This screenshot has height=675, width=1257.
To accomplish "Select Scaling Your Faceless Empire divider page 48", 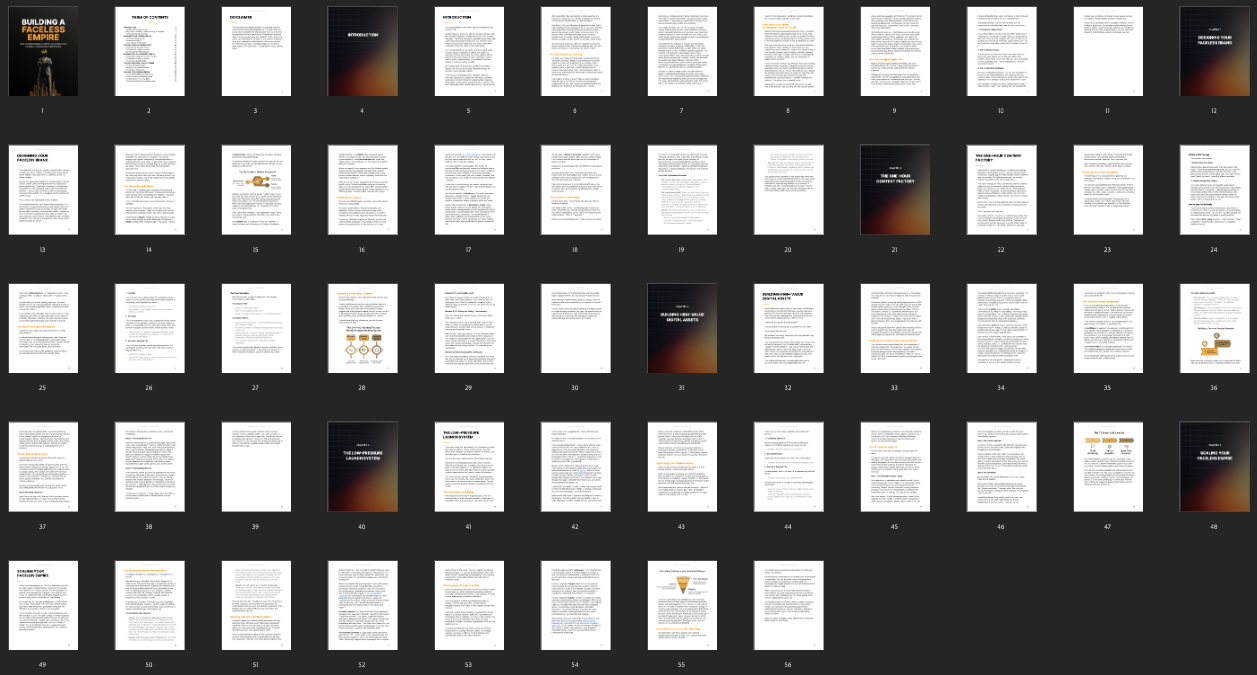I will point(1213,467).
